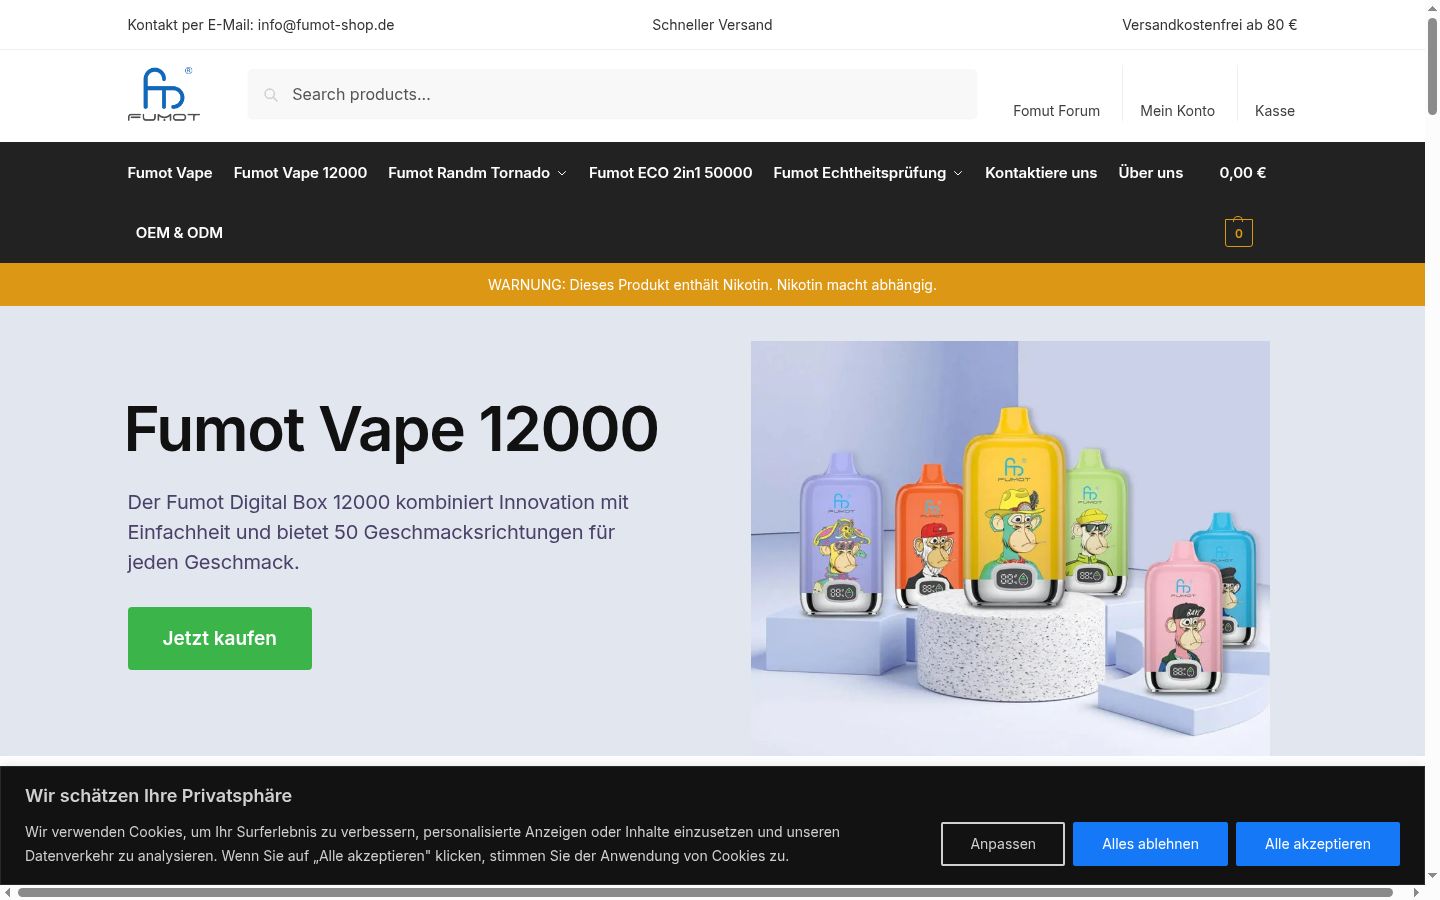Click the 0,00 € cart total
This screenshot has width=1440, height=900.
(x=1242, y=172)
